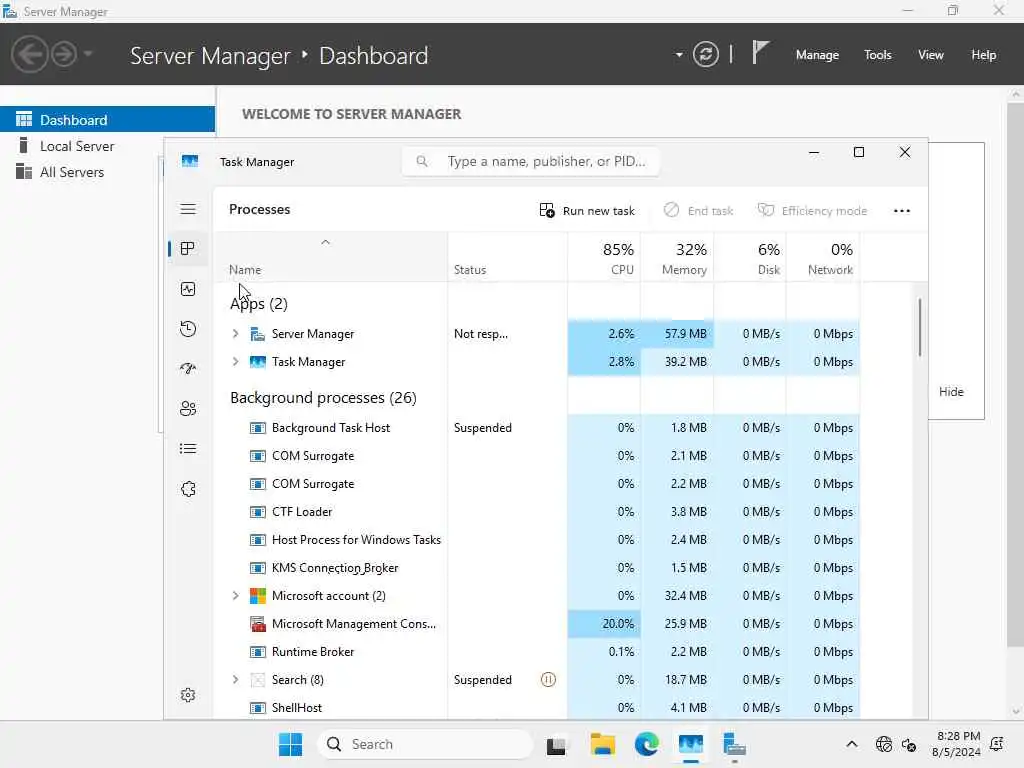The image size is (1024, 768).
Task: Open File Explorer from the taskbar
Action: coord(602,745)
